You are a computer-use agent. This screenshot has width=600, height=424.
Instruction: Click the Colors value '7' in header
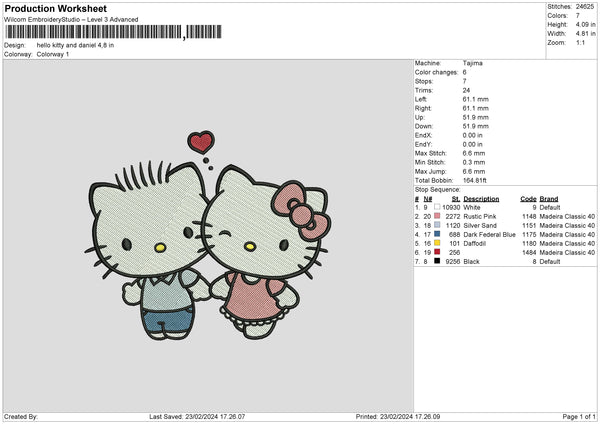[577, 16]
